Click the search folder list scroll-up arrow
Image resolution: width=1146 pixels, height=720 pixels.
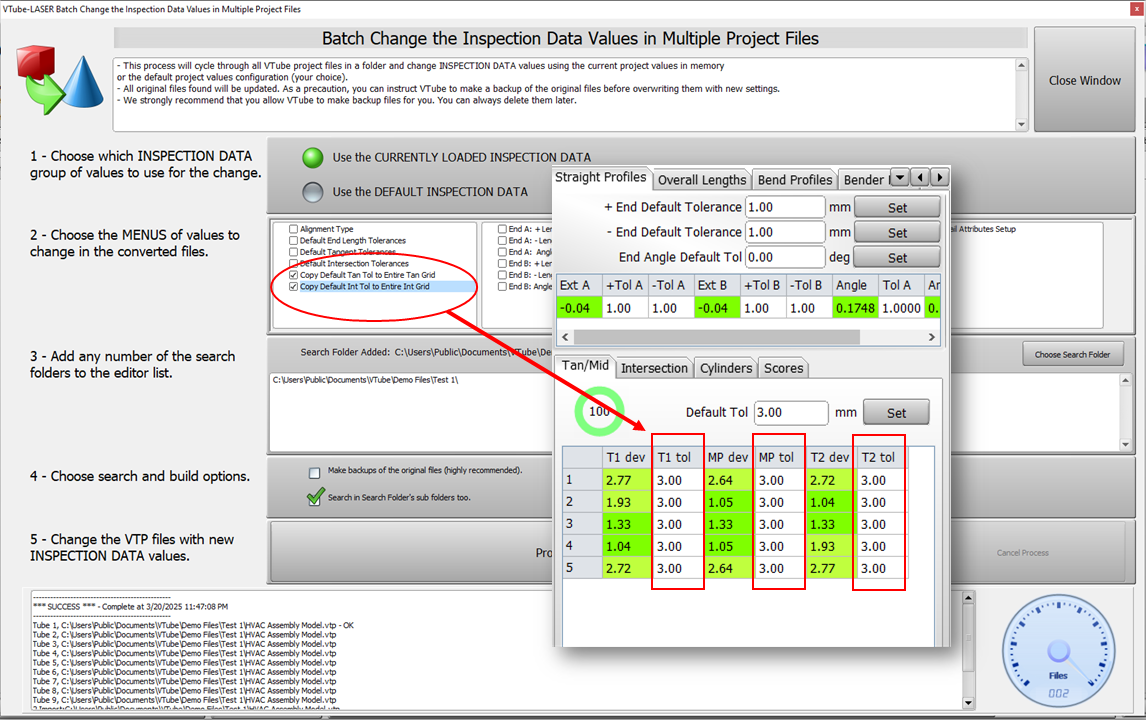(x=1125, y=381)
